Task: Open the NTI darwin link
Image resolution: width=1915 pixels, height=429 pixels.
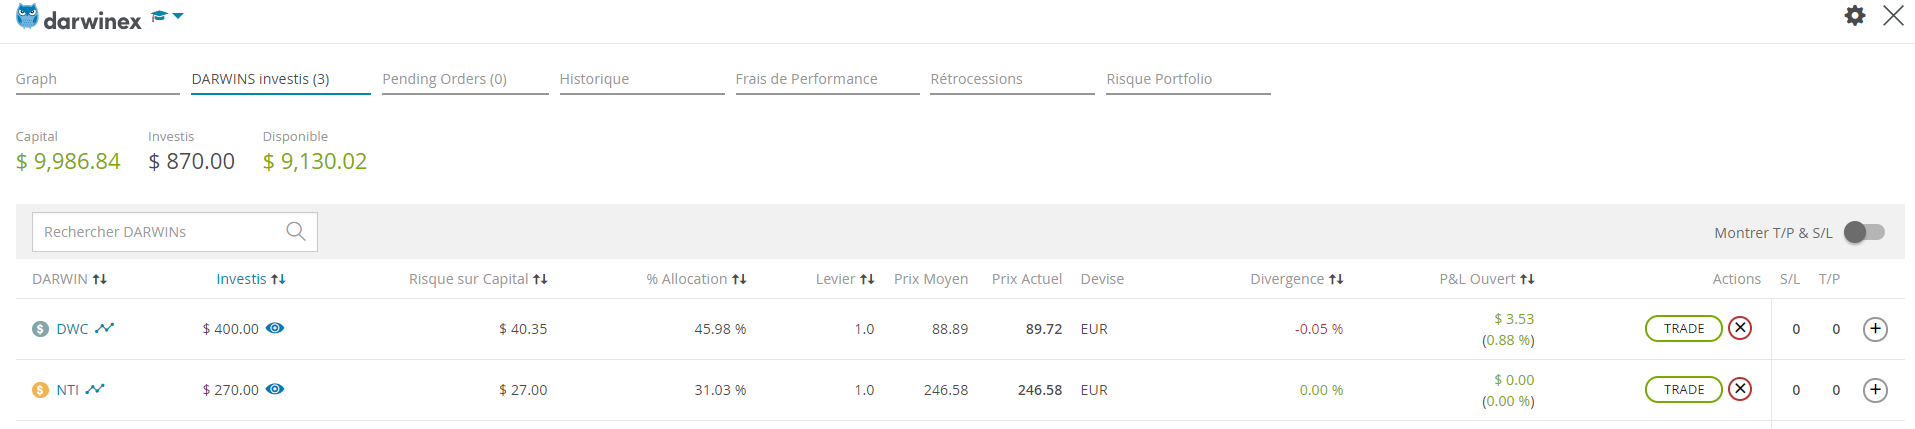Action: pyautogui.click(x=67, y=390)
